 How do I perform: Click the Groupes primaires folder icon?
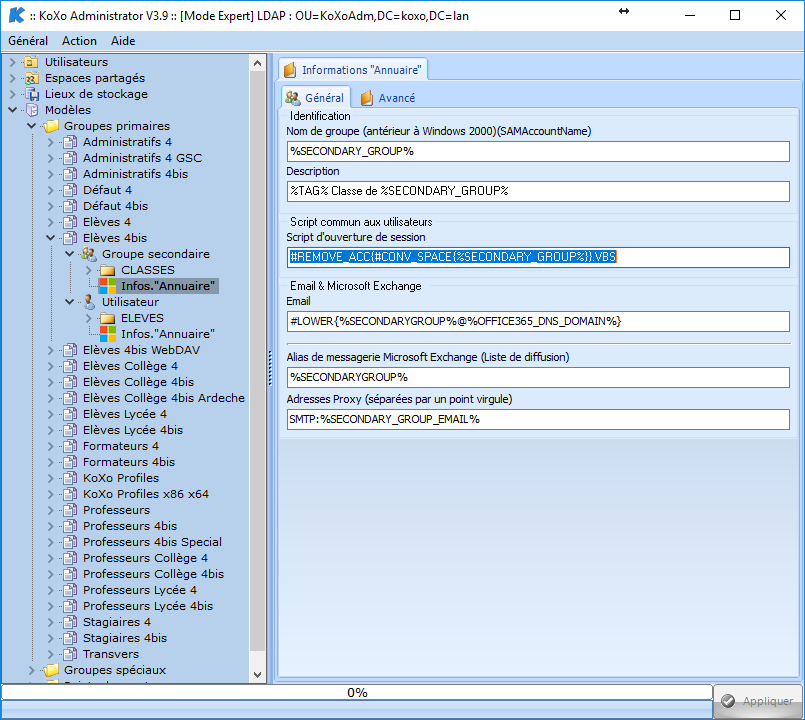tap(50, 126)
